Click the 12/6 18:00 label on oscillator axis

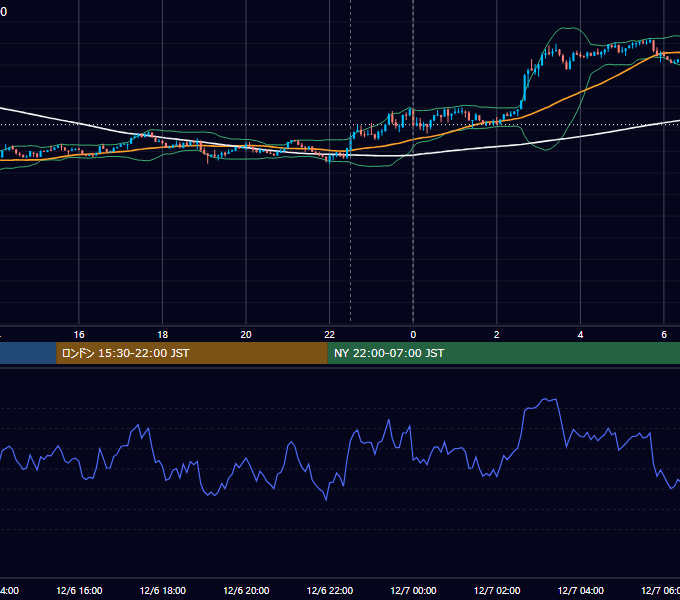point(163,590)
